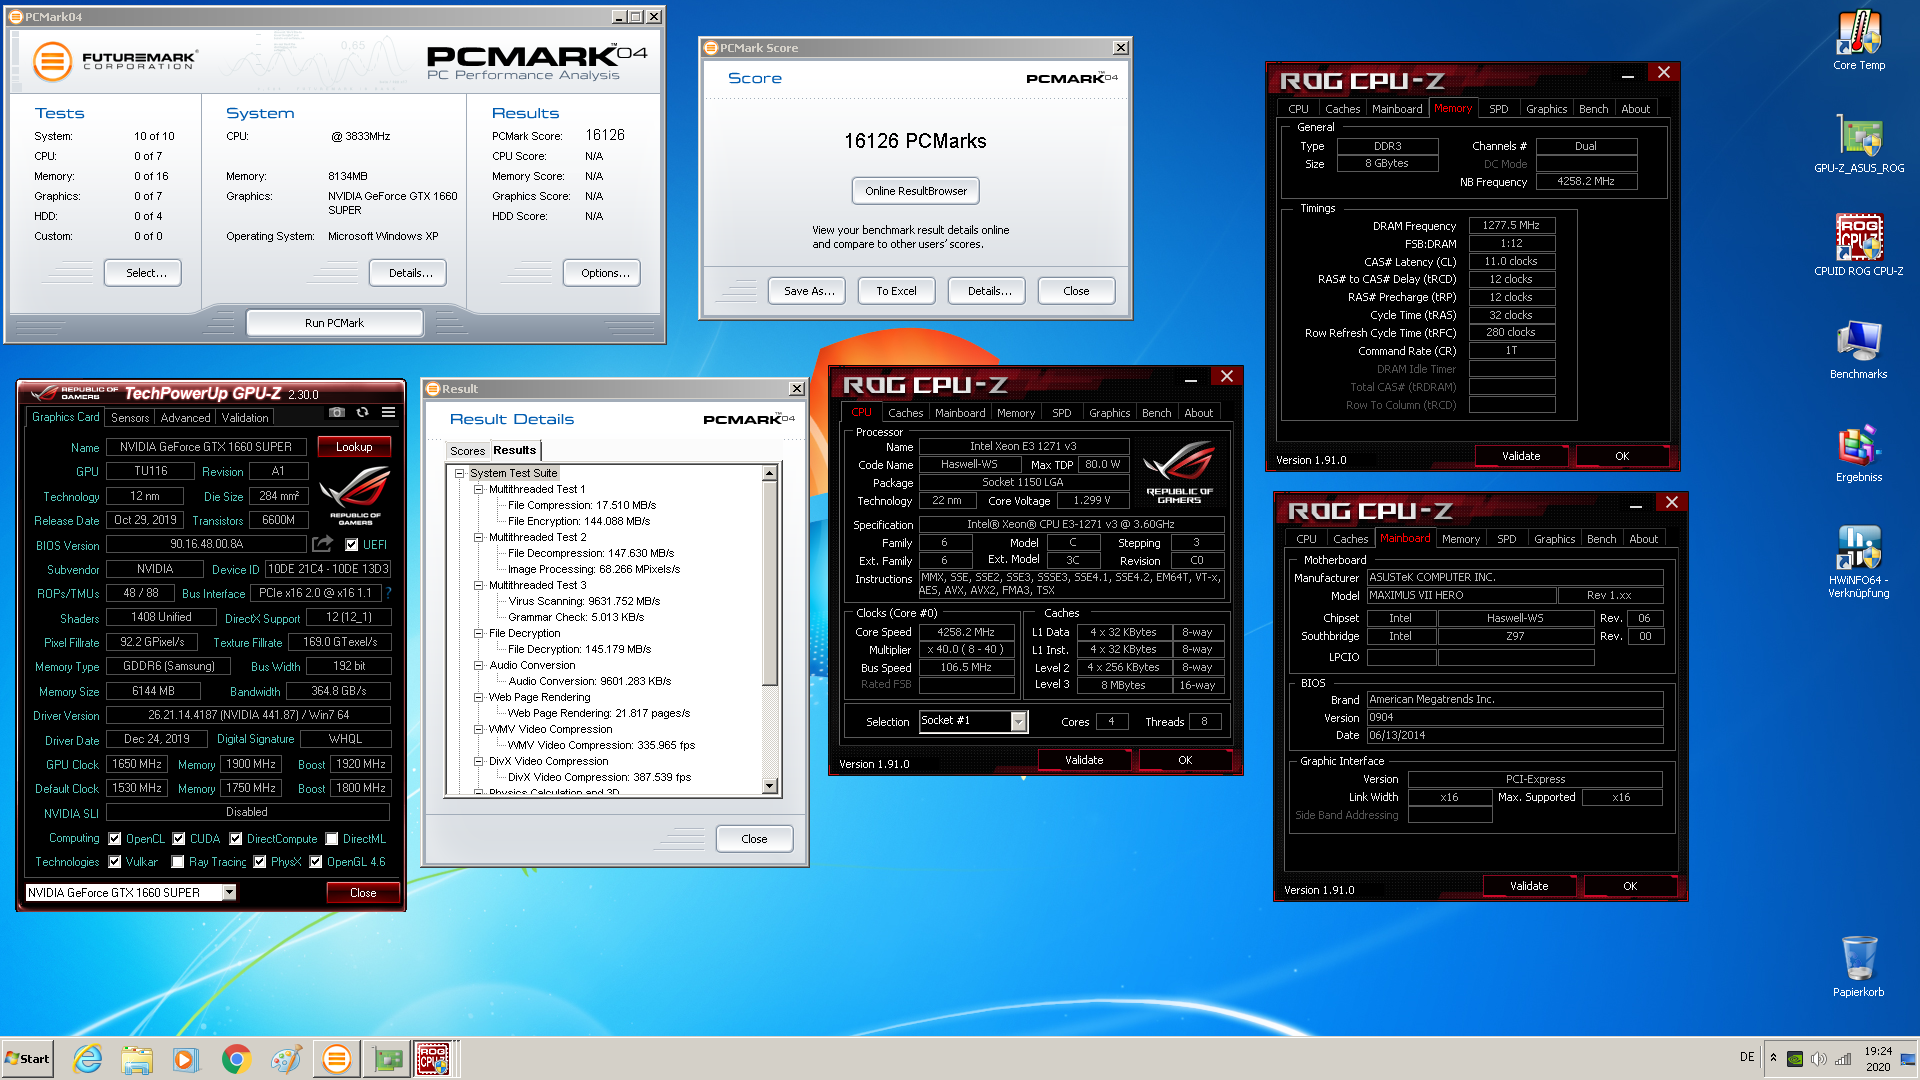The width and height of the screenshot is (1920, 1080).
Task: Click the Select... button under Tests
Action: 145,273
